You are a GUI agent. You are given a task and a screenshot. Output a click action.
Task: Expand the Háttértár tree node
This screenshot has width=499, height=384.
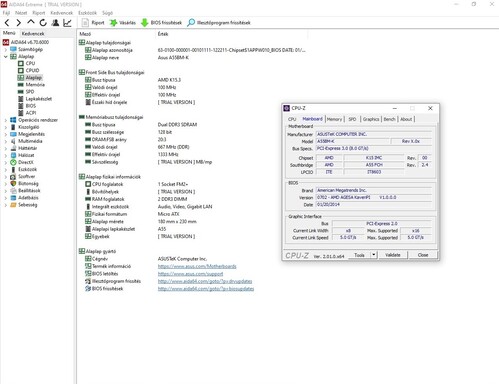[5, 148]
